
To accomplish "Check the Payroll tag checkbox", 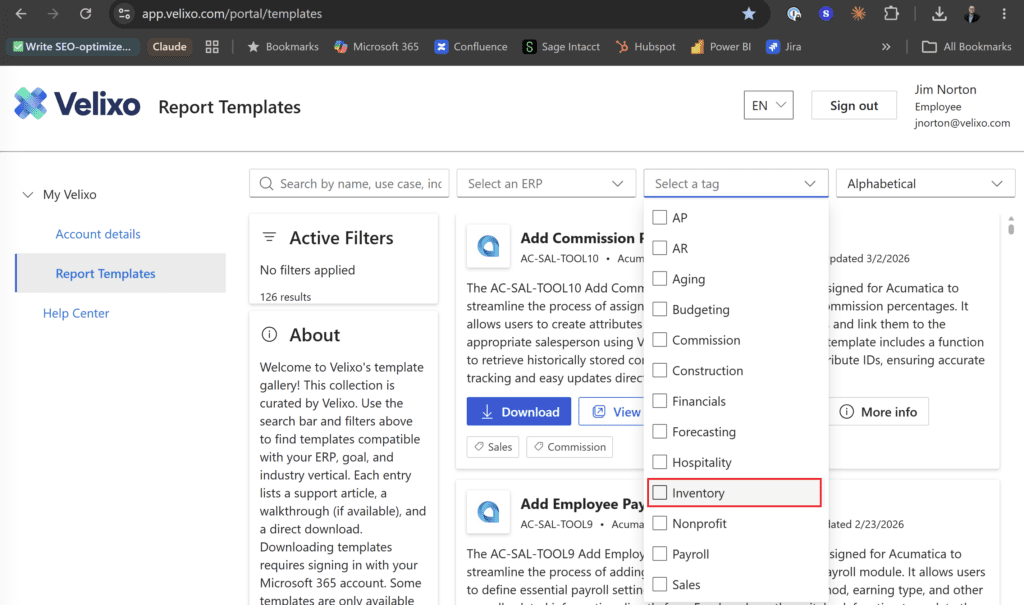I will coord(660,554).
